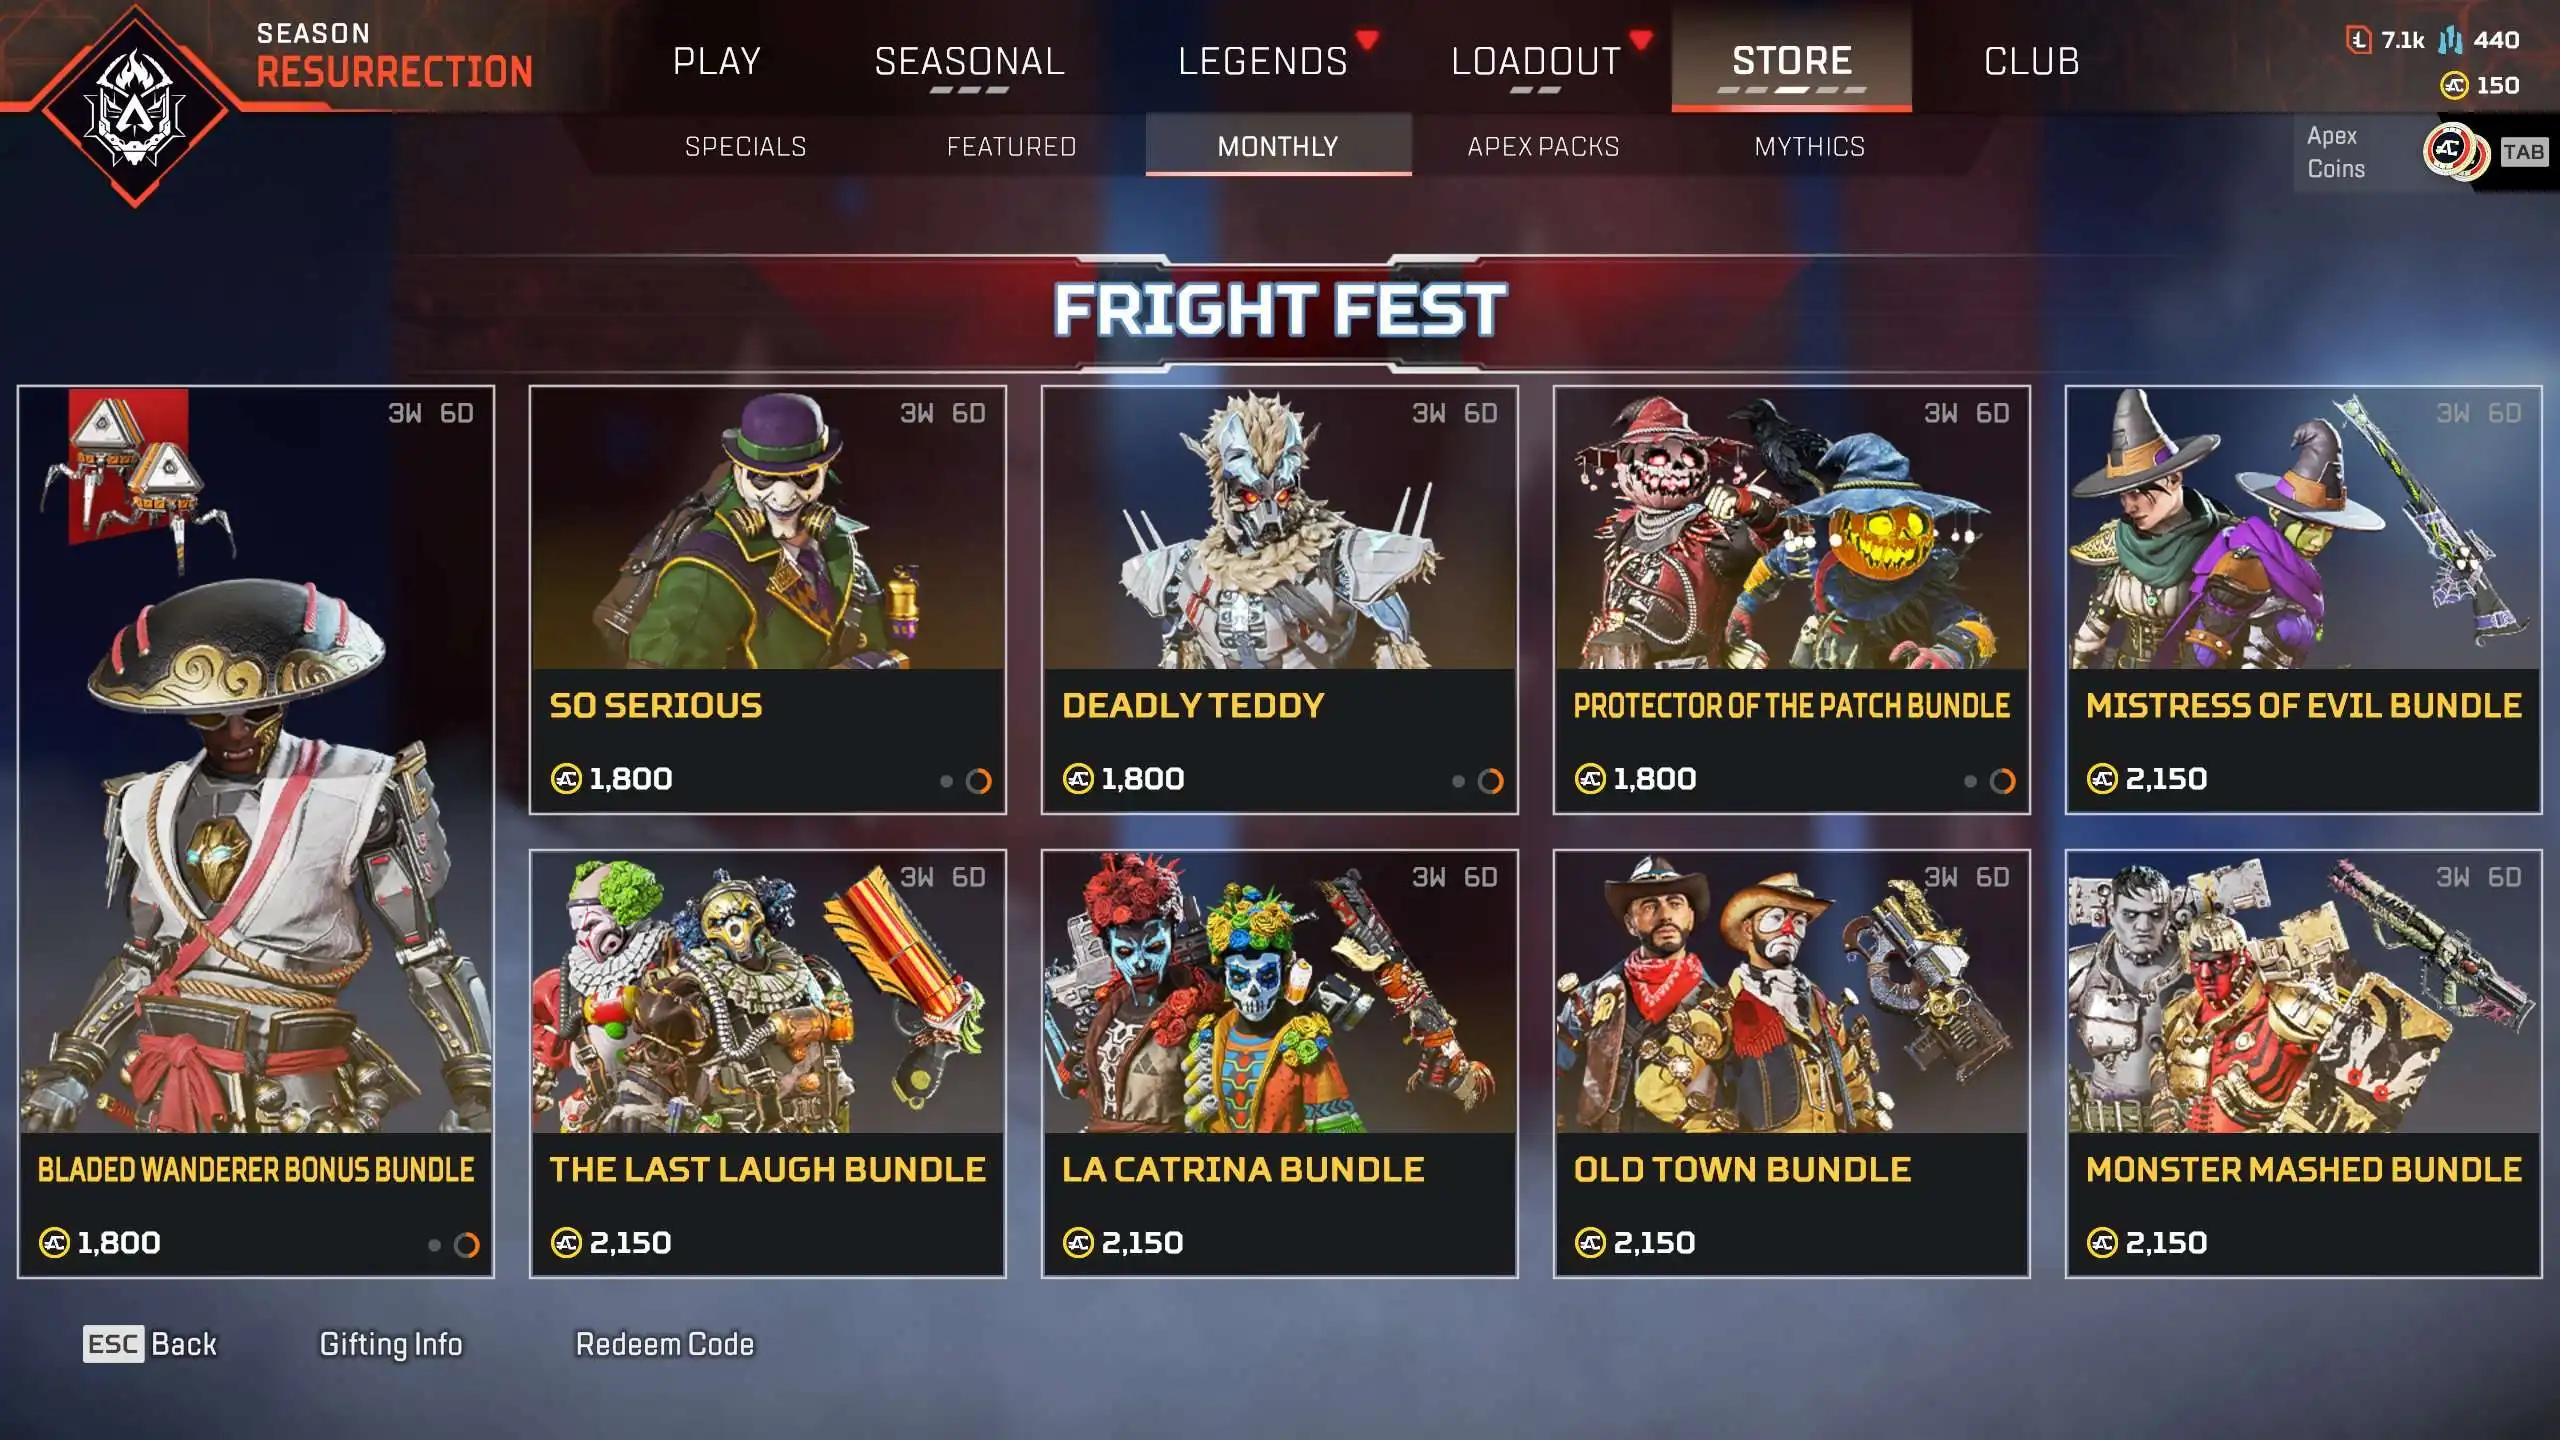Viewport: 2560px width, 1440px height.
Task: Open the Mistress of Evil Bundle
Action: coord(2303,600)
